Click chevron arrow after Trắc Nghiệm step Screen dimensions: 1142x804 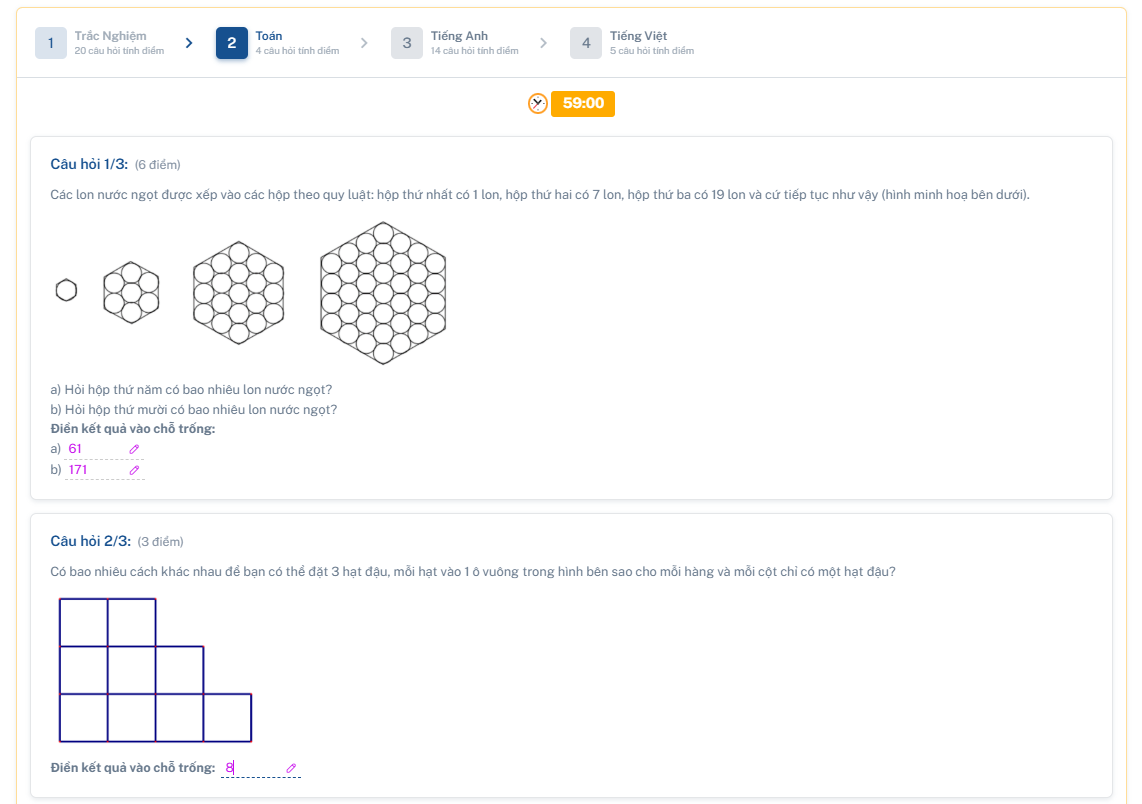point(189,43)
